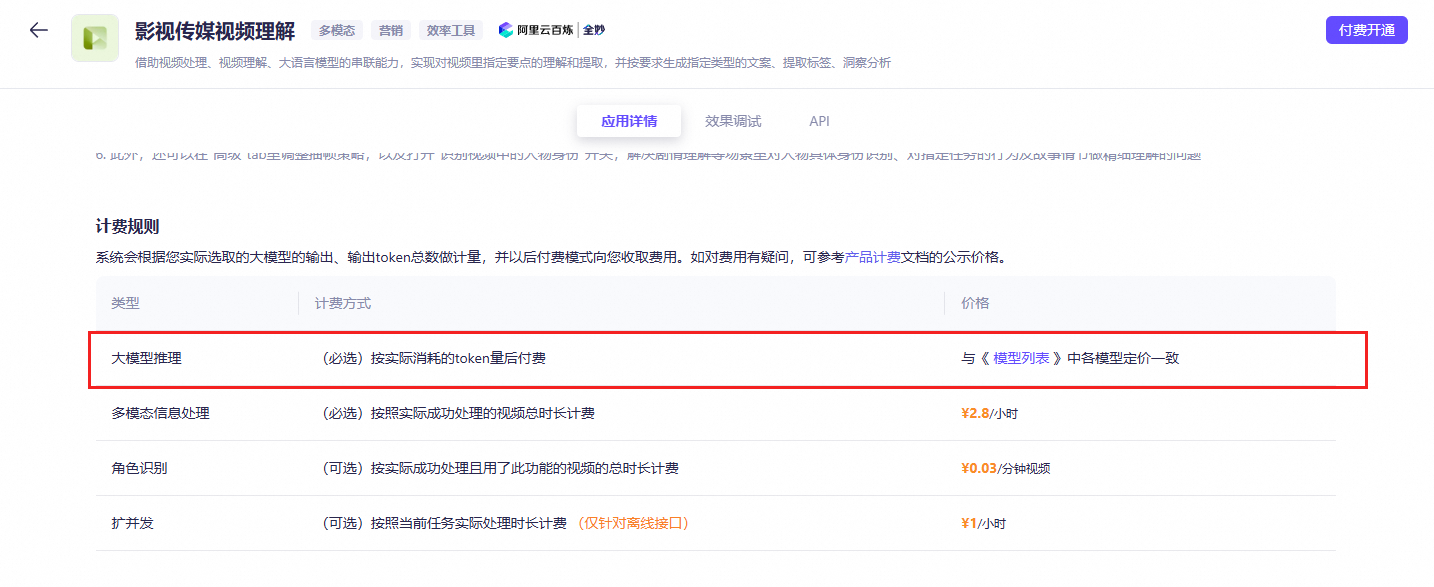Switch to the 应用详情 tab

pyautogui.click(x=629, y=121)
